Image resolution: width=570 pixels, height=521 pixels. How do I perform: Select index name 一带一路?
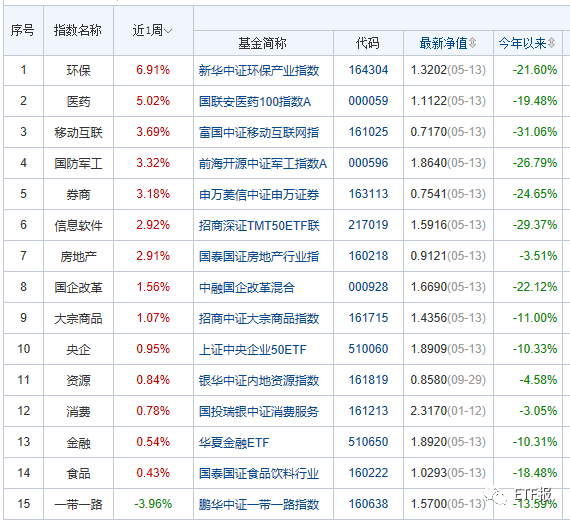tap(78, 504)
